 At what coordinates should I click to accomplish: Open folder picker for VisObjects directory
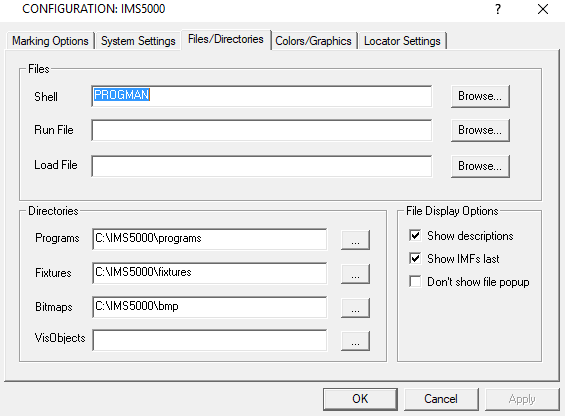[x=355, y=341]
